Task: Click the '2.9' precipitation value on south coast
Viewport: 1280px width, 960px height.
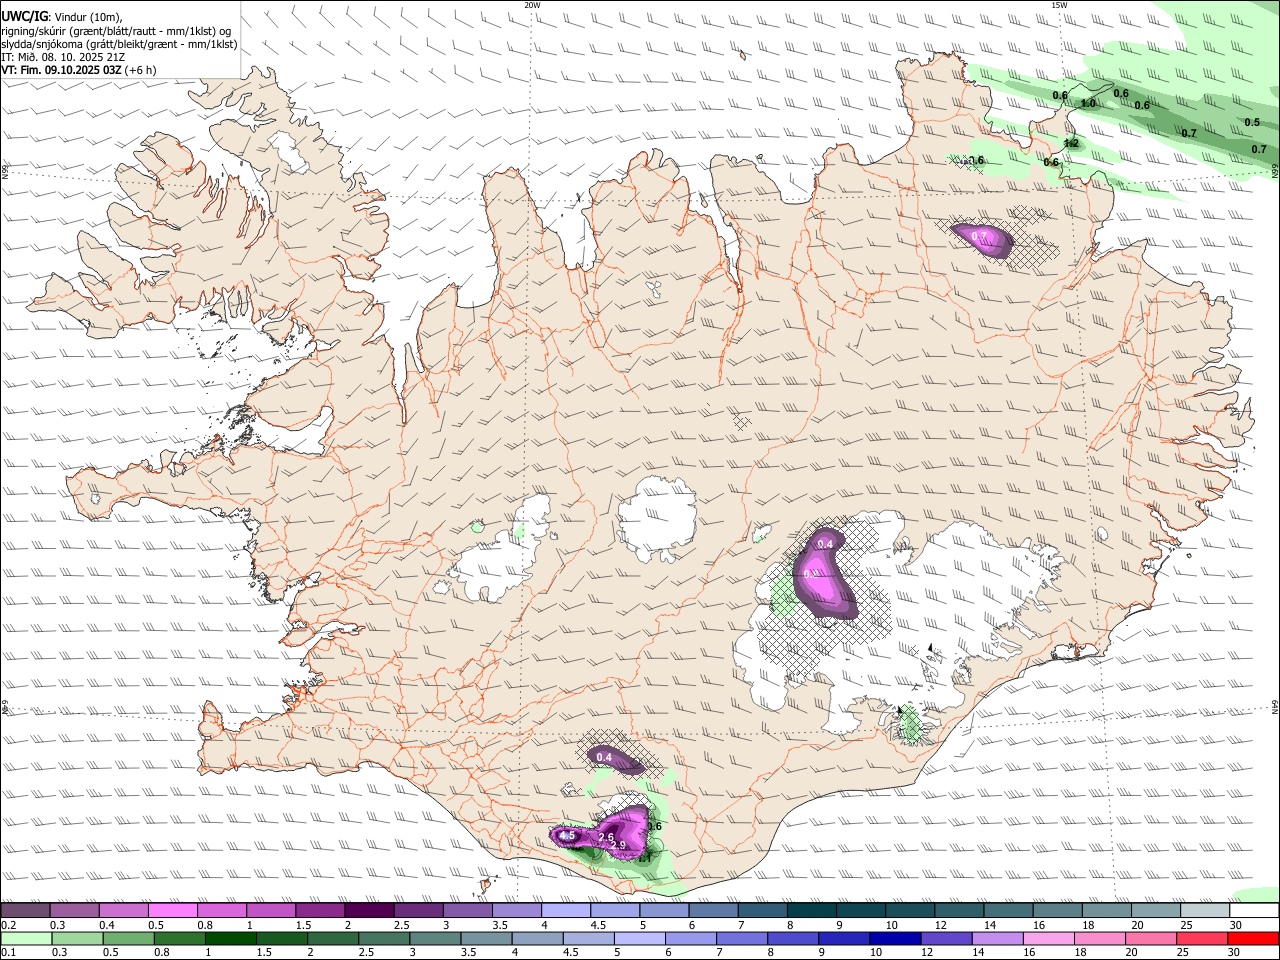Action: (x=618, y=846)
